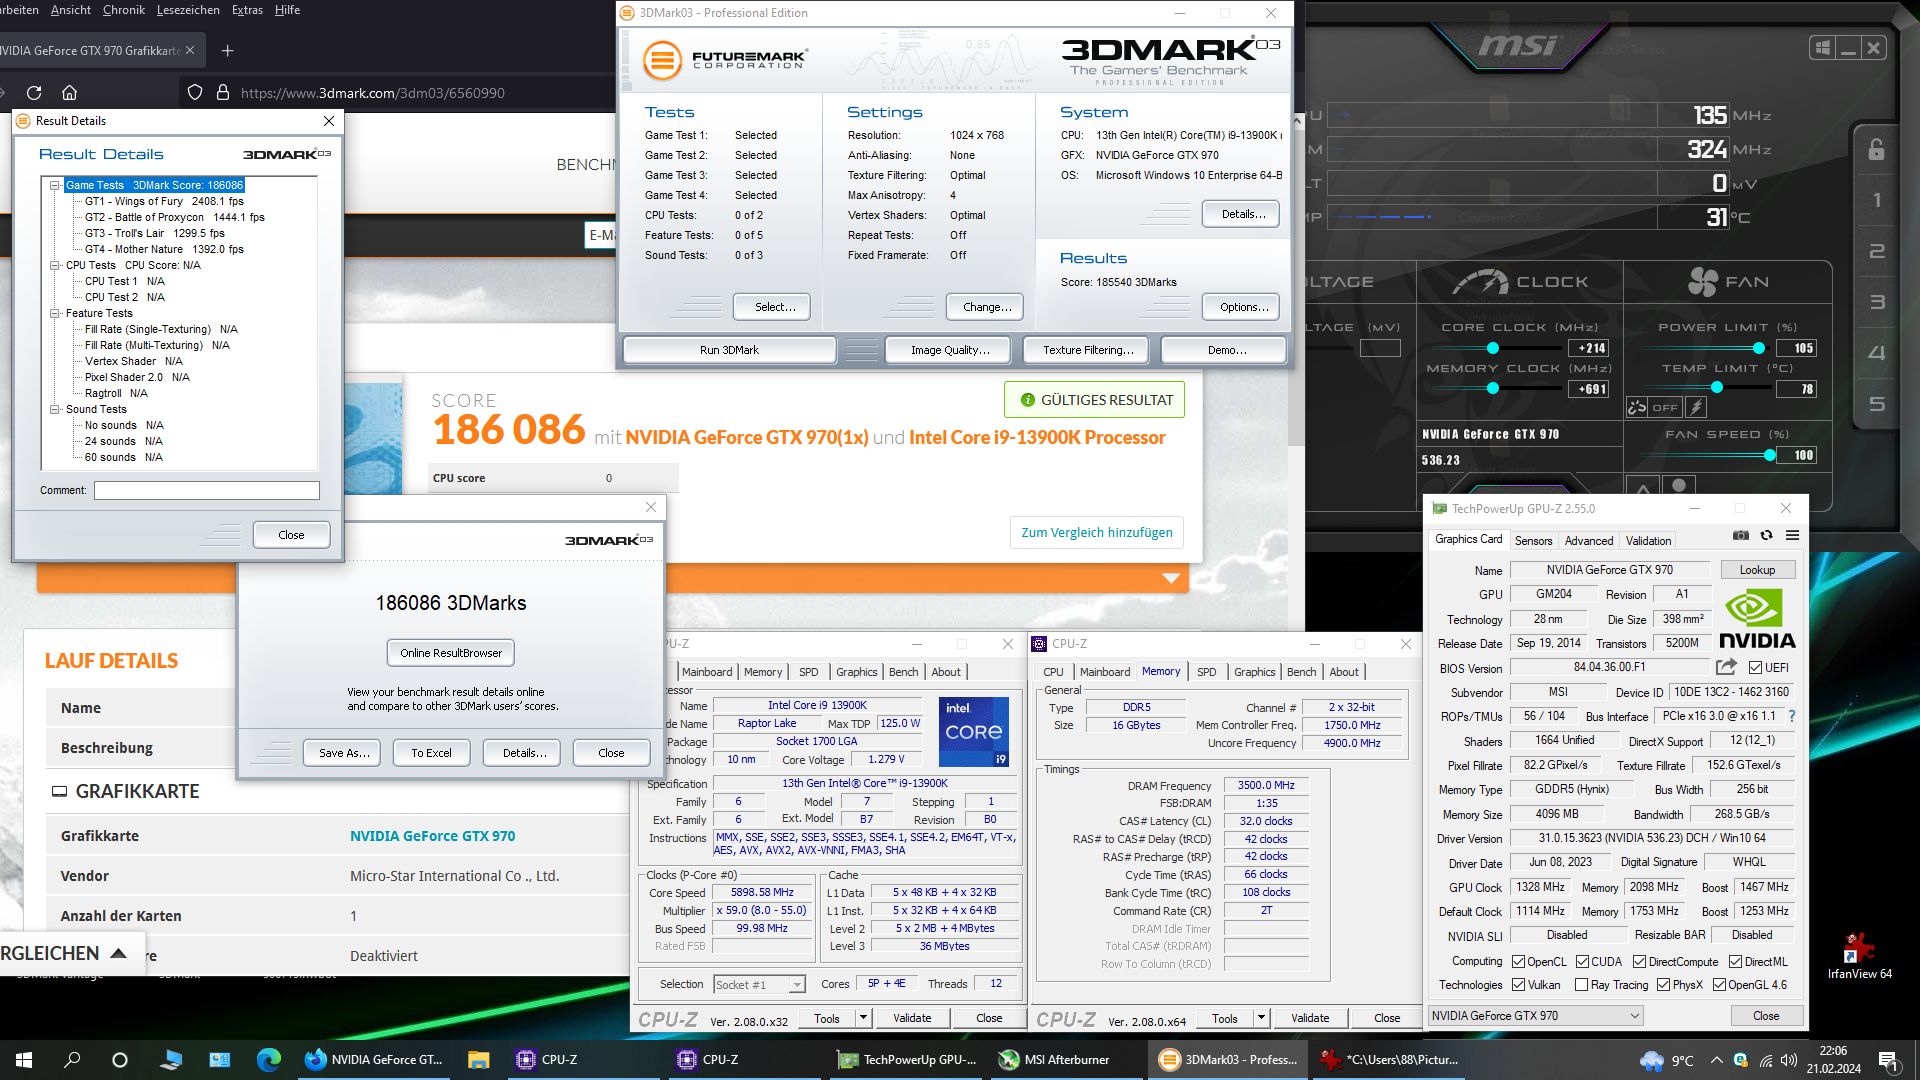Click the BIOS export share icon in GPU-Z

(1726, 667)
